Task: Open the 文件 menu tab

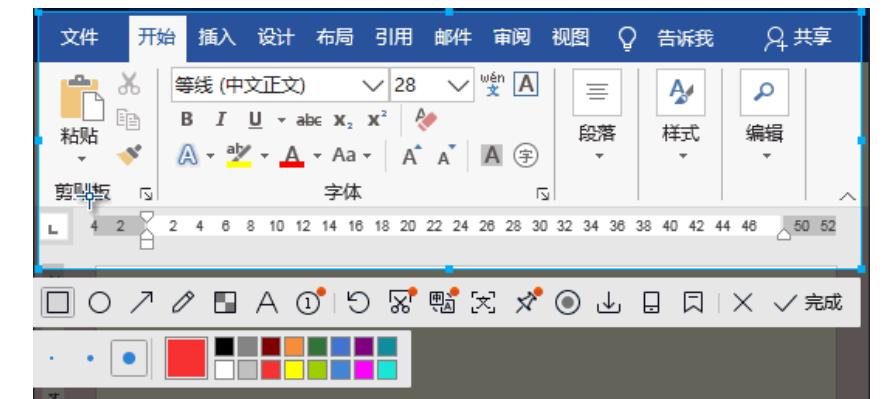Action: pos(79,38)
